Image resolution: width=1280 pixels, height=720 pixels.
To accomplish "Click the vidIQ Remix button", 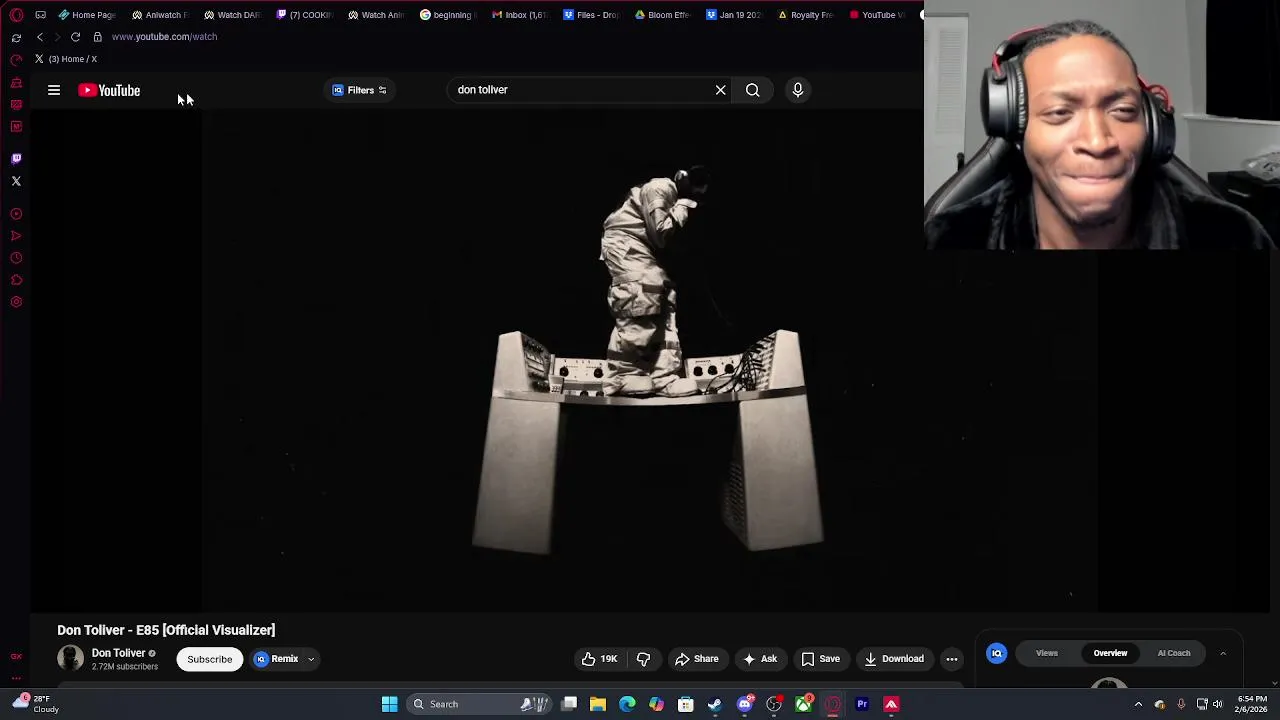I will point(277,659).
